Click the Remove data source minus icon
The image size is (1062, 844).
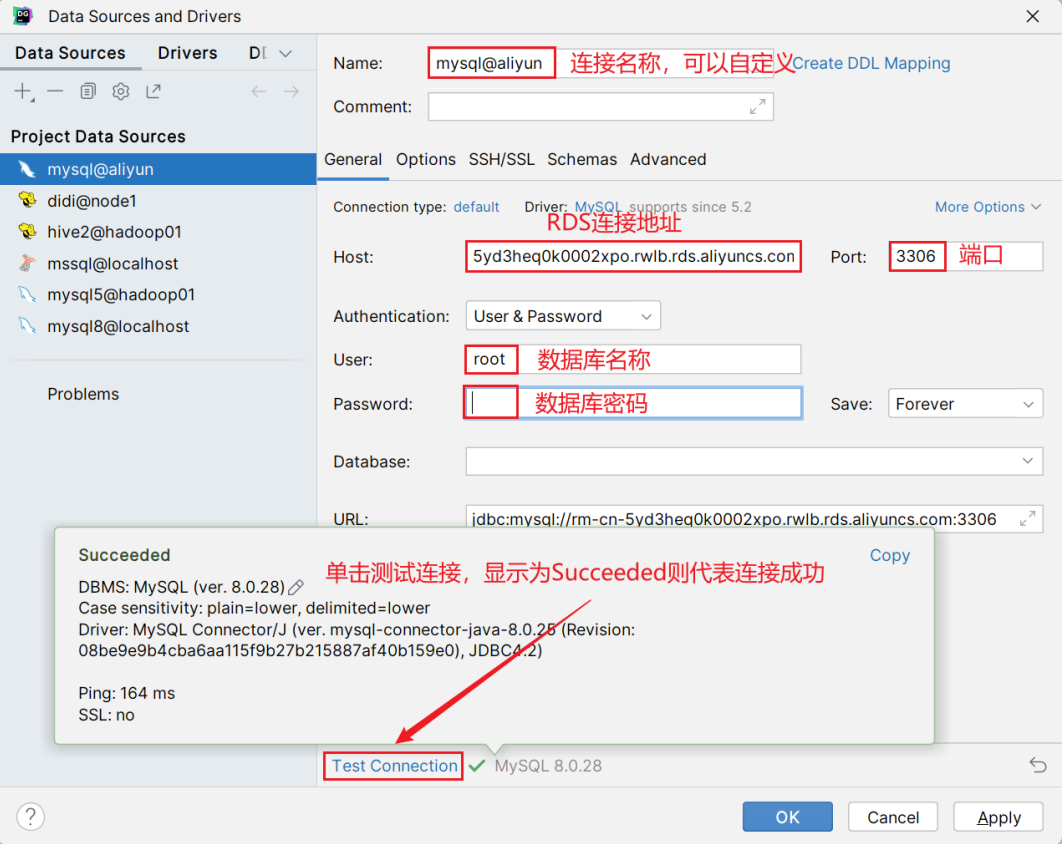56,91
